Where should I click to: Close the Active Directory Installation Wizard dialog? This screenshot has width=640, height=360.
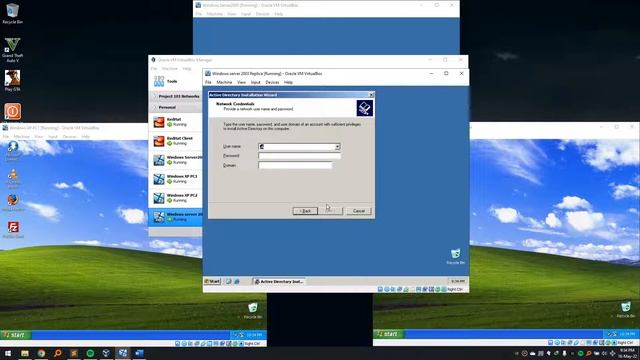(371, 95)
